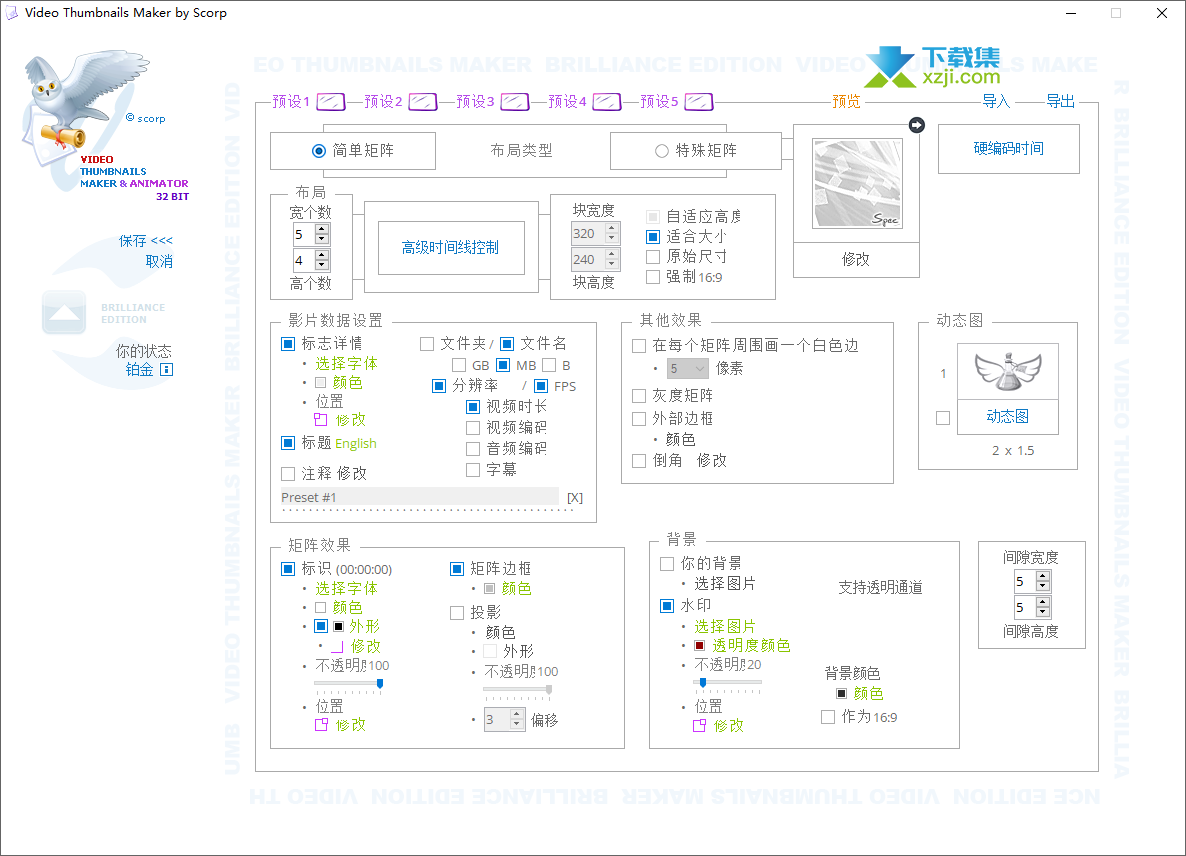This screenshot has height=856, width=1186.
Task: Click the 预设5 preset icon
Action: (x=699, y=101)
